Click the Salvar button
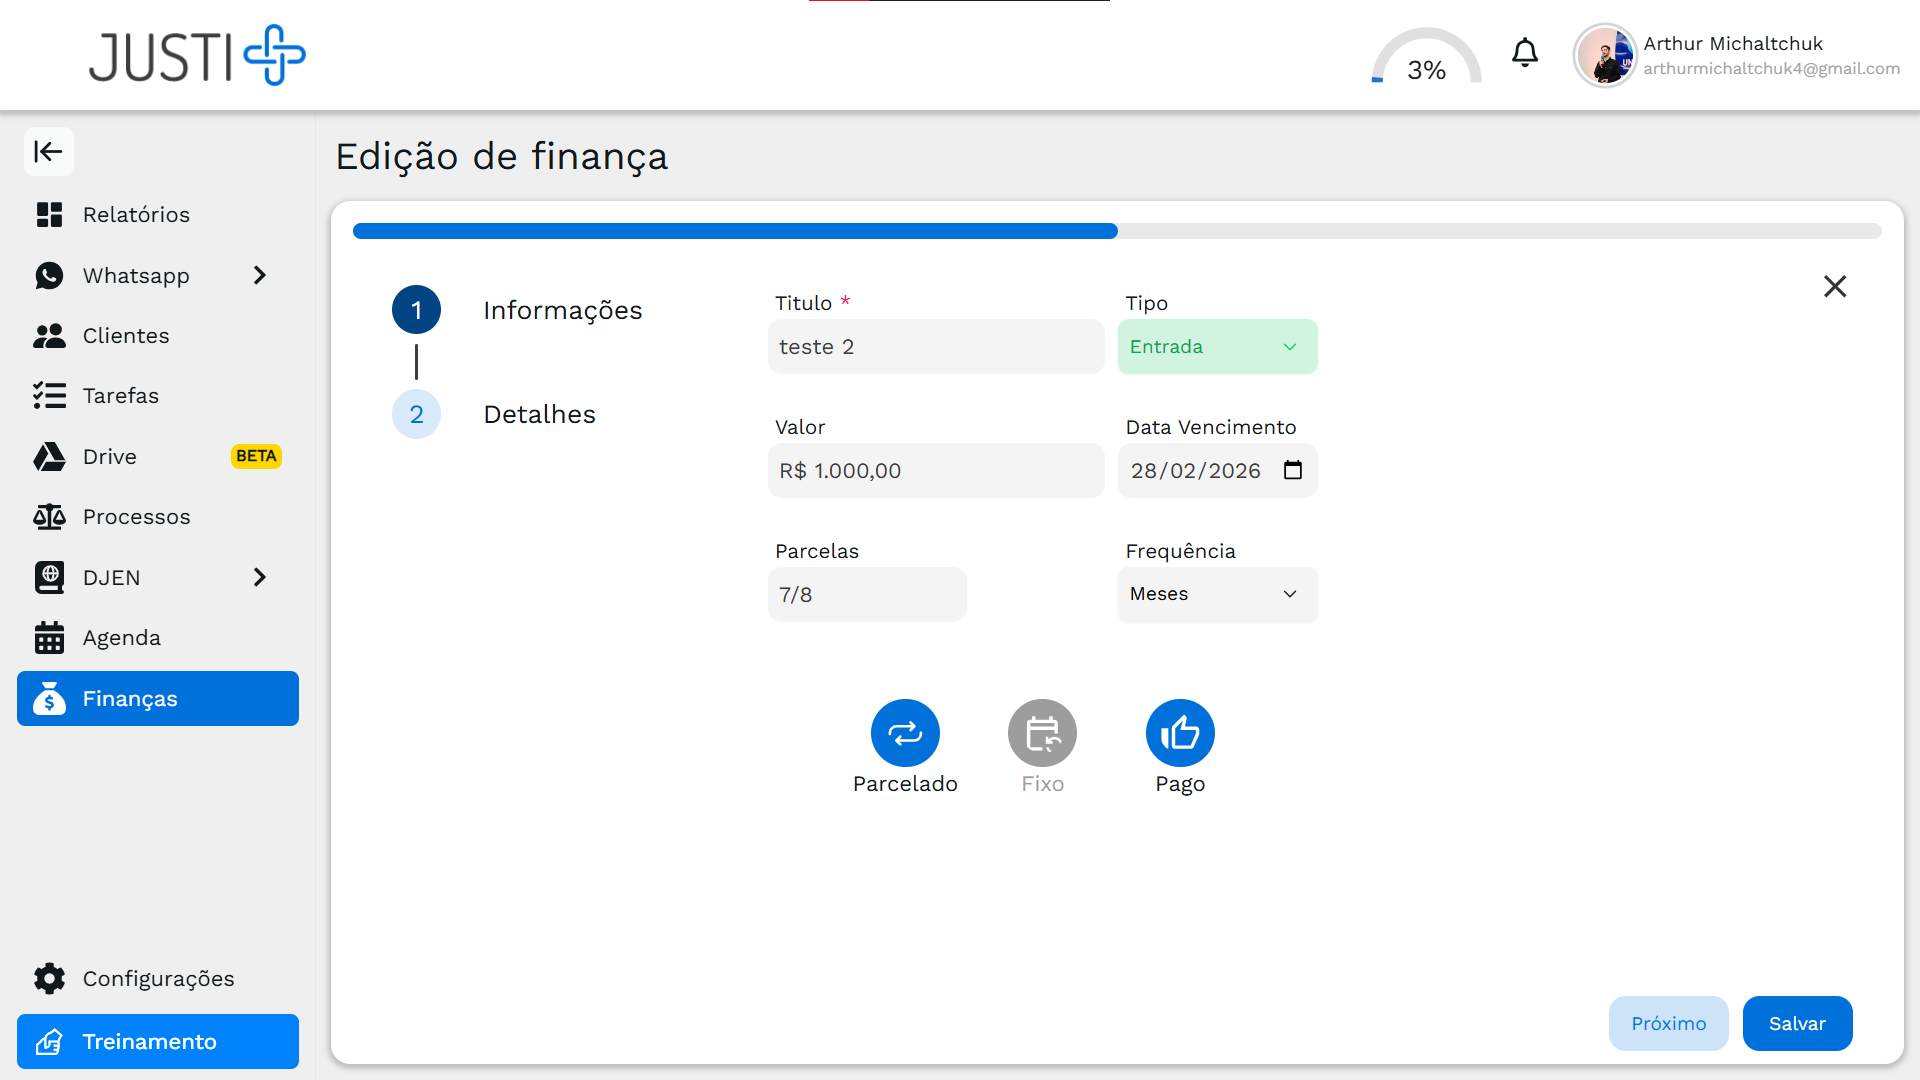 pyautogui.click(x=1797, y=1023)
